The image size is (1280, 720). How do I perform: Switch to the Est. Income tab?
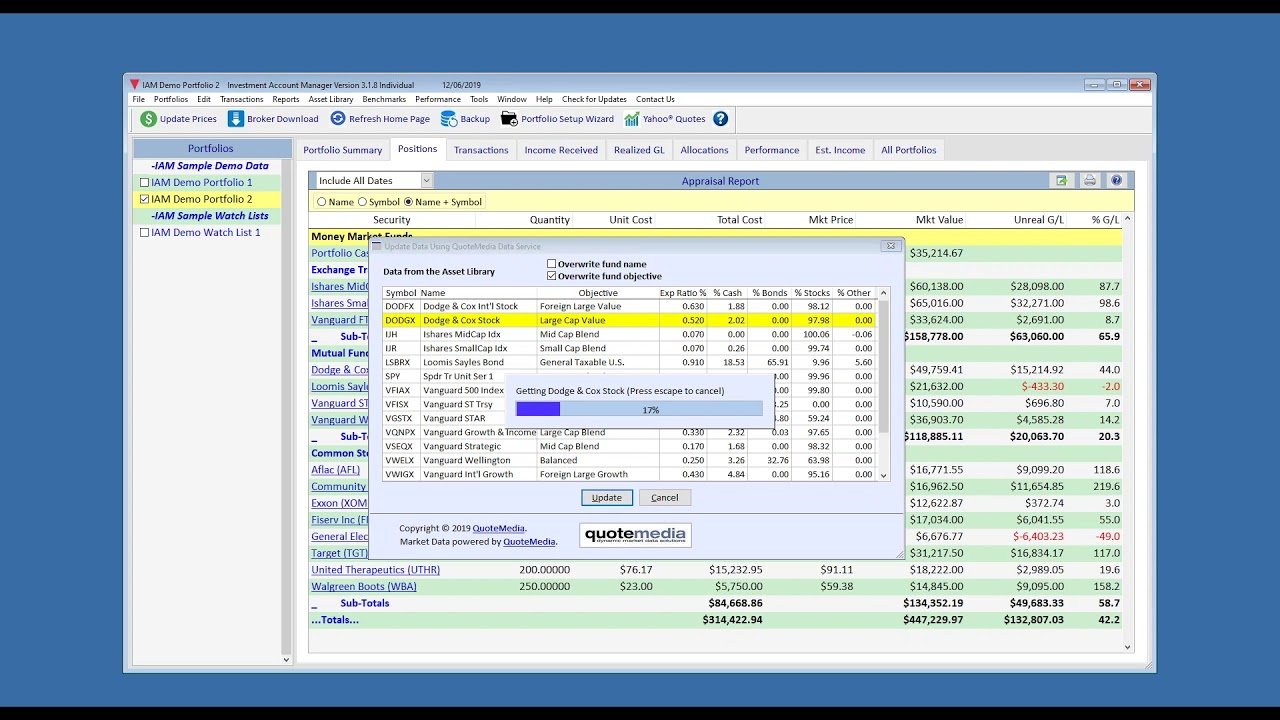(840, 150)
